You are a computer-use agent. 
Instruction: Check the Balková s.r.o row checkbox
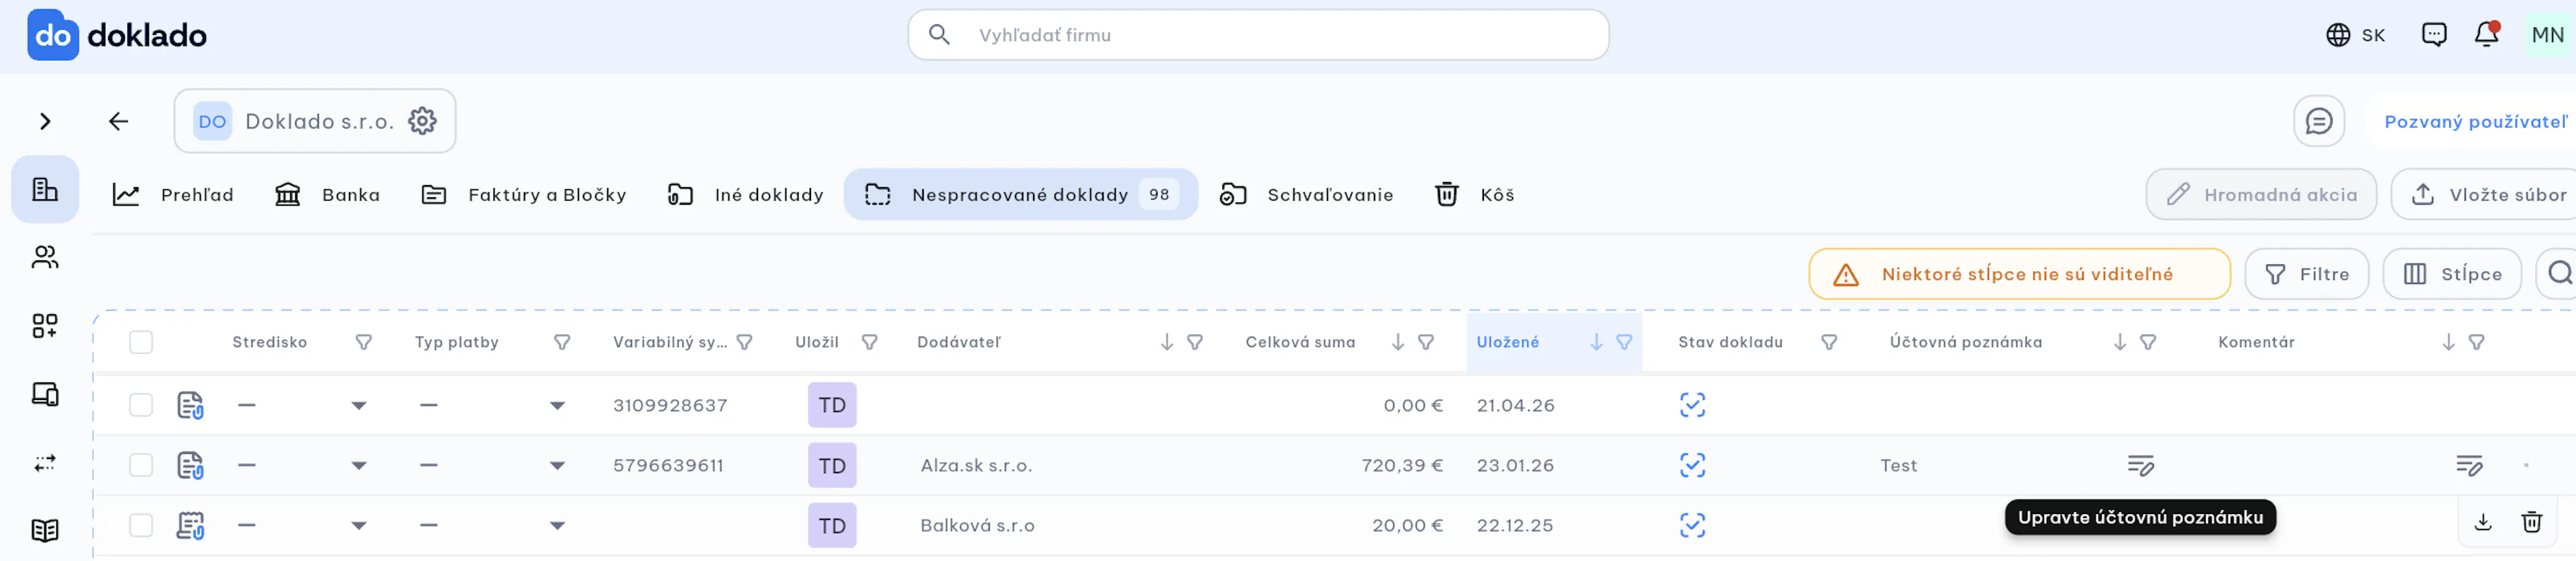pyautogui.click(x=141, y=525)
